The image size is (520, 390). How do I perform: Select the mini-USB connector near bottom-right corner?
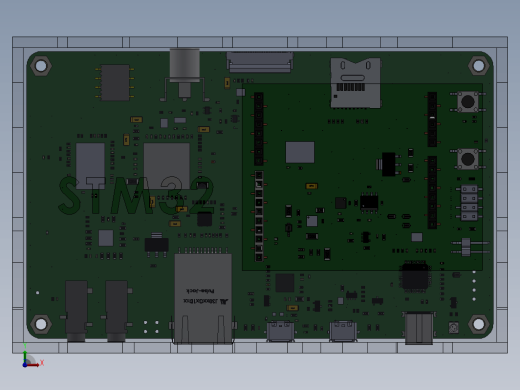click(x=419, y=328)
